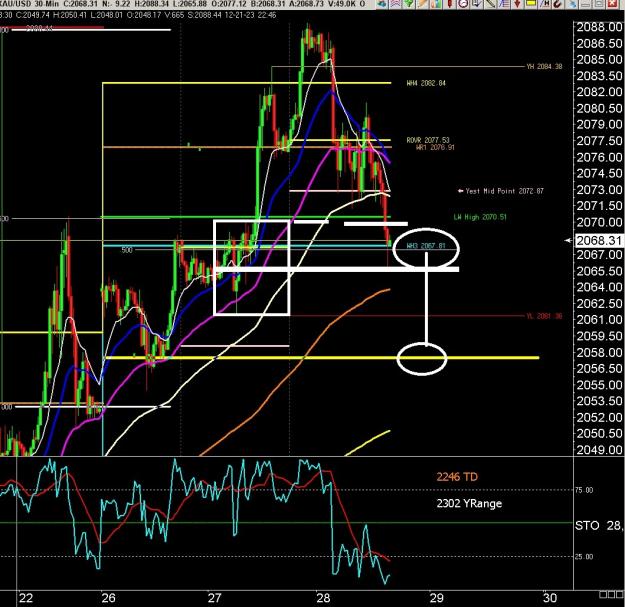Image resolution: width=625 pixels, height=607 pixels.
Task: Click date 27 on the time axis
Action: click(x=214, y=598)
